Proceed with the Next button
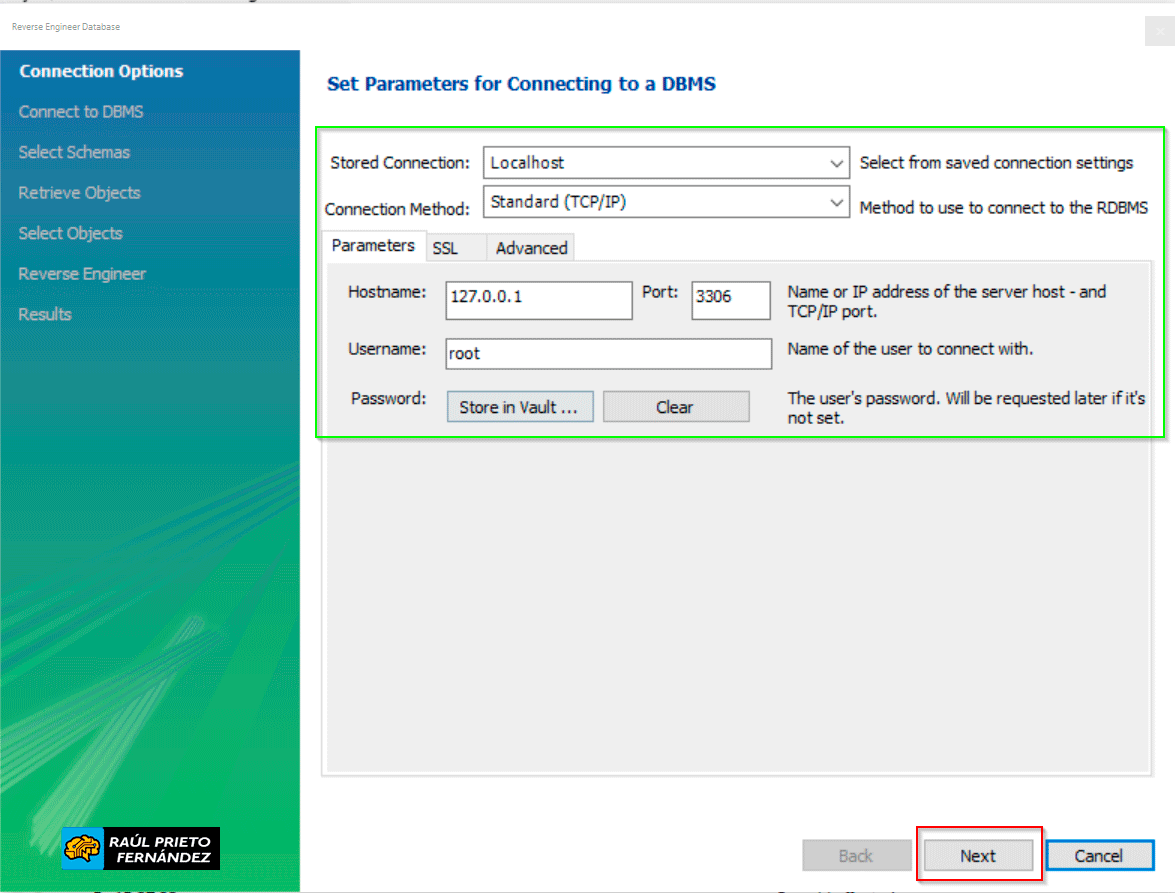Screen dimensions: 1175x893 pyautogui.click(x=977, y=856)
